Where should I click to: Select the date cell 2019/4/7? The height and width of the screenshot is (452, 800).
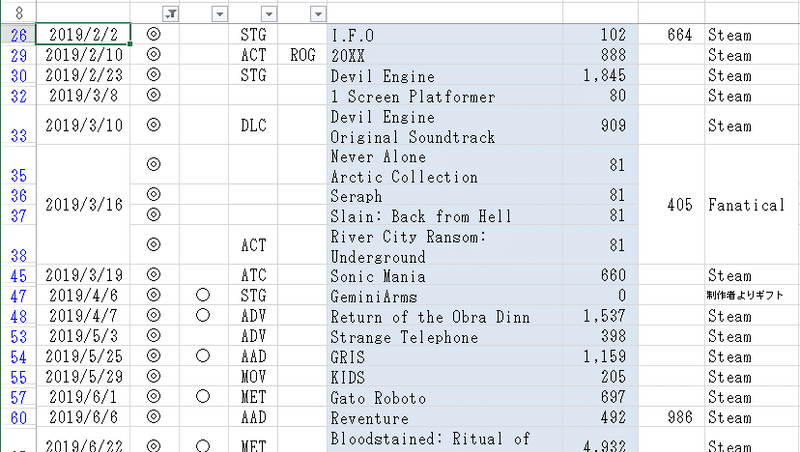click(x=83, y=316)
